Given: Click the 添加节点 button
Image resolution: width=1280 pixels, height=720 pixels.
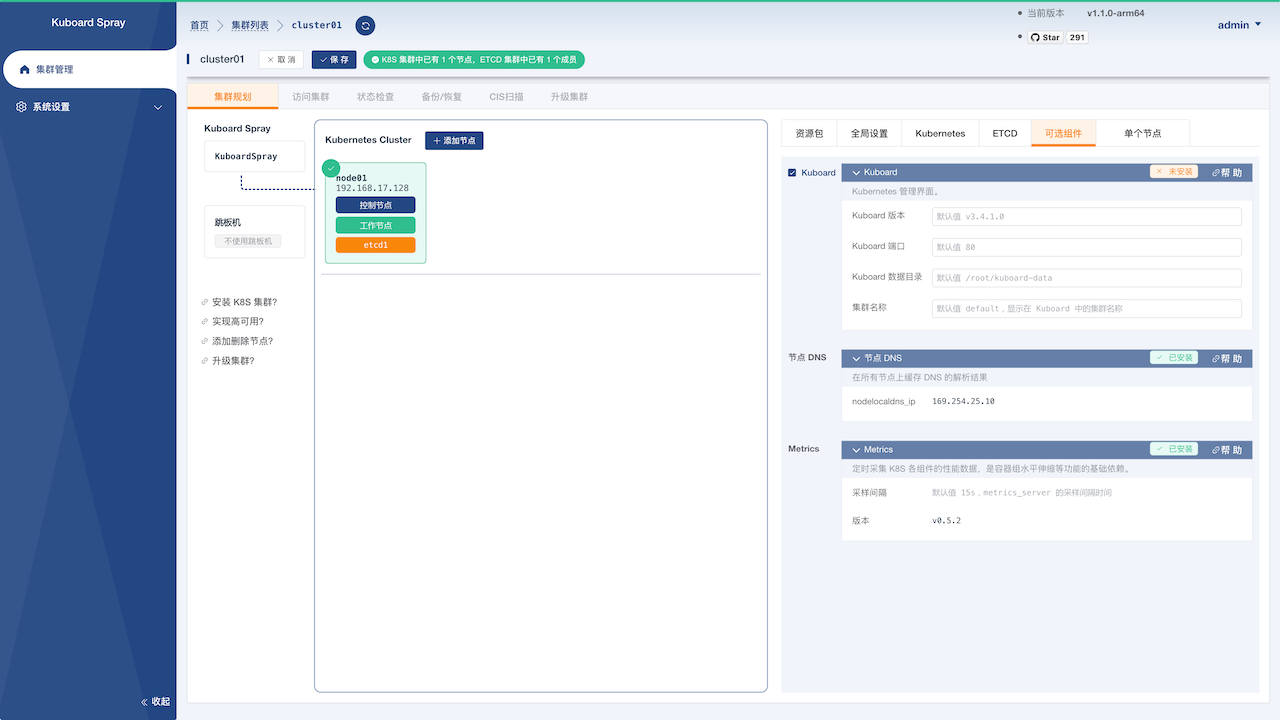Looking at the screenshot, I should [454, 141].
